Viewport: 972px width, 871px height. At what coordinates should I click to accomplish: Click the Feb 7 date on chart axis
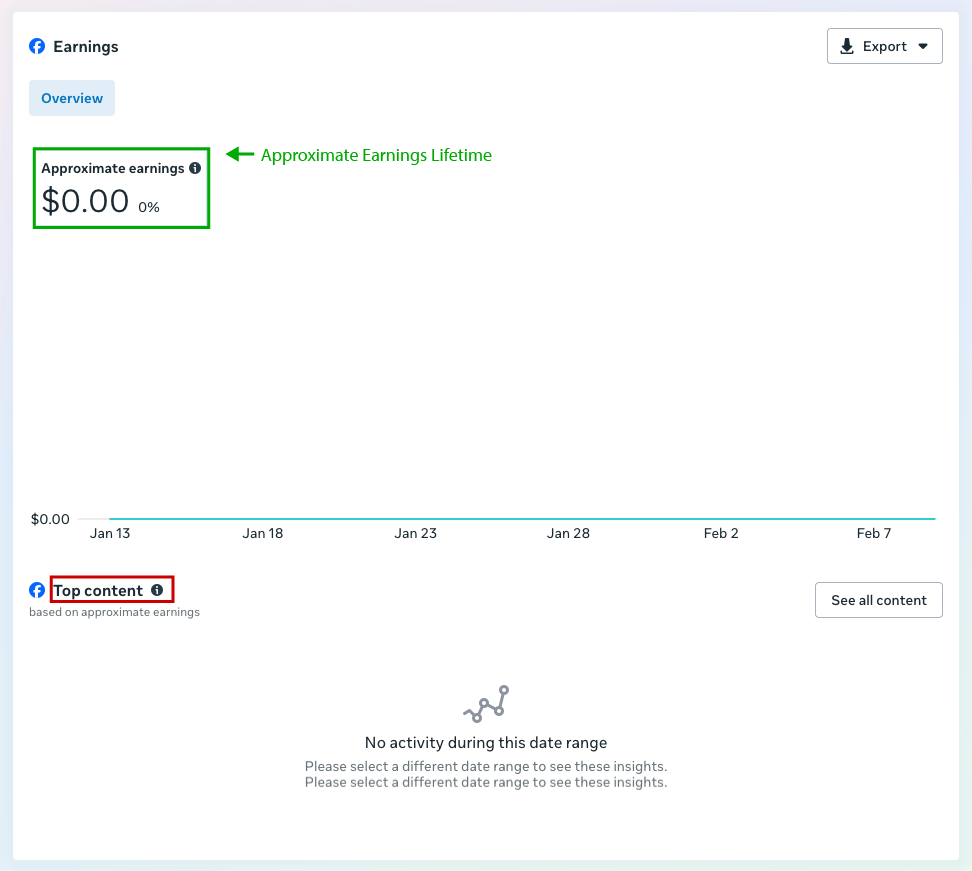click(x=873, y=534)
